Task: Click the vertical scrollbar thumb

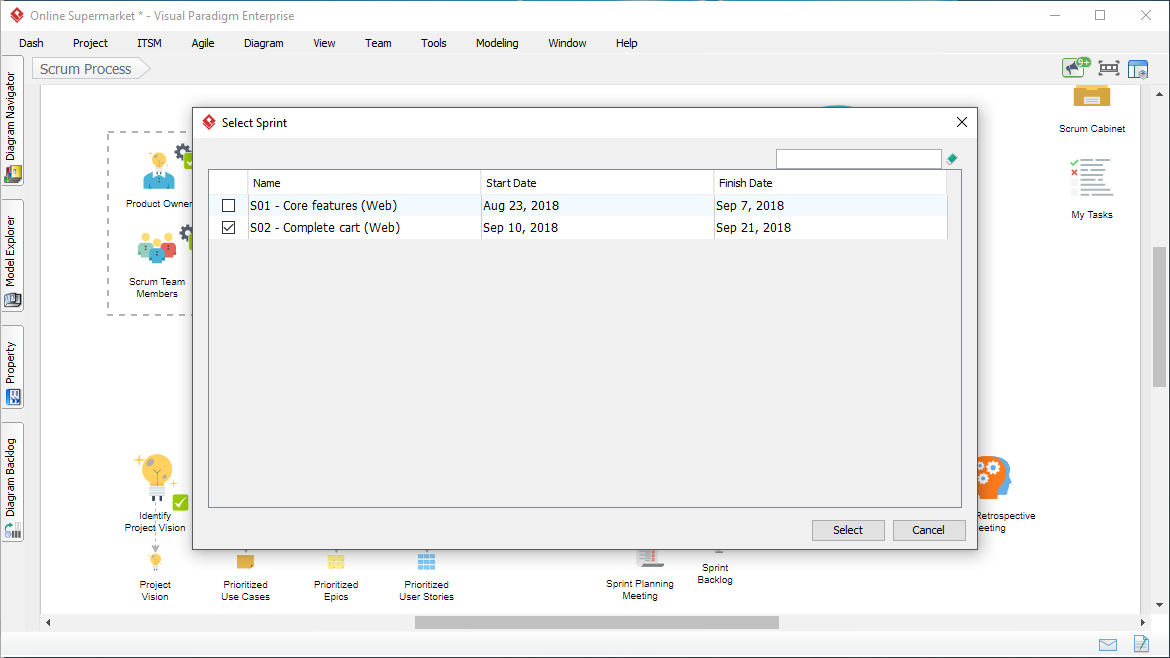Action: tap(1159, 317)
